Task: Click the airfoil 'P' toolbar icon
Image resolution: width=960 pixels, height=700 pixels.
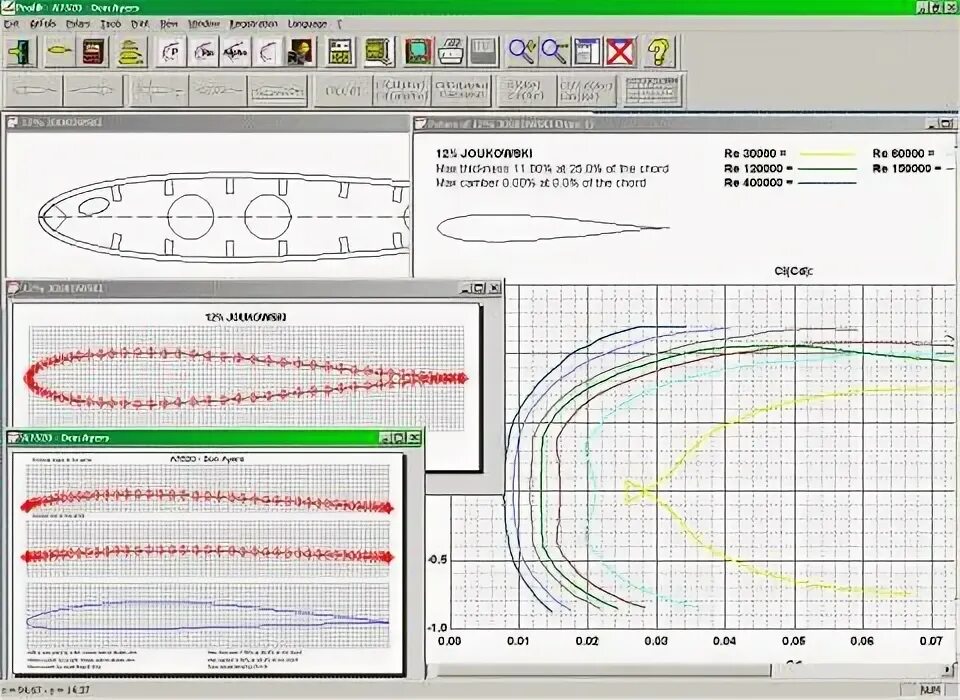Action: point(171,51)
